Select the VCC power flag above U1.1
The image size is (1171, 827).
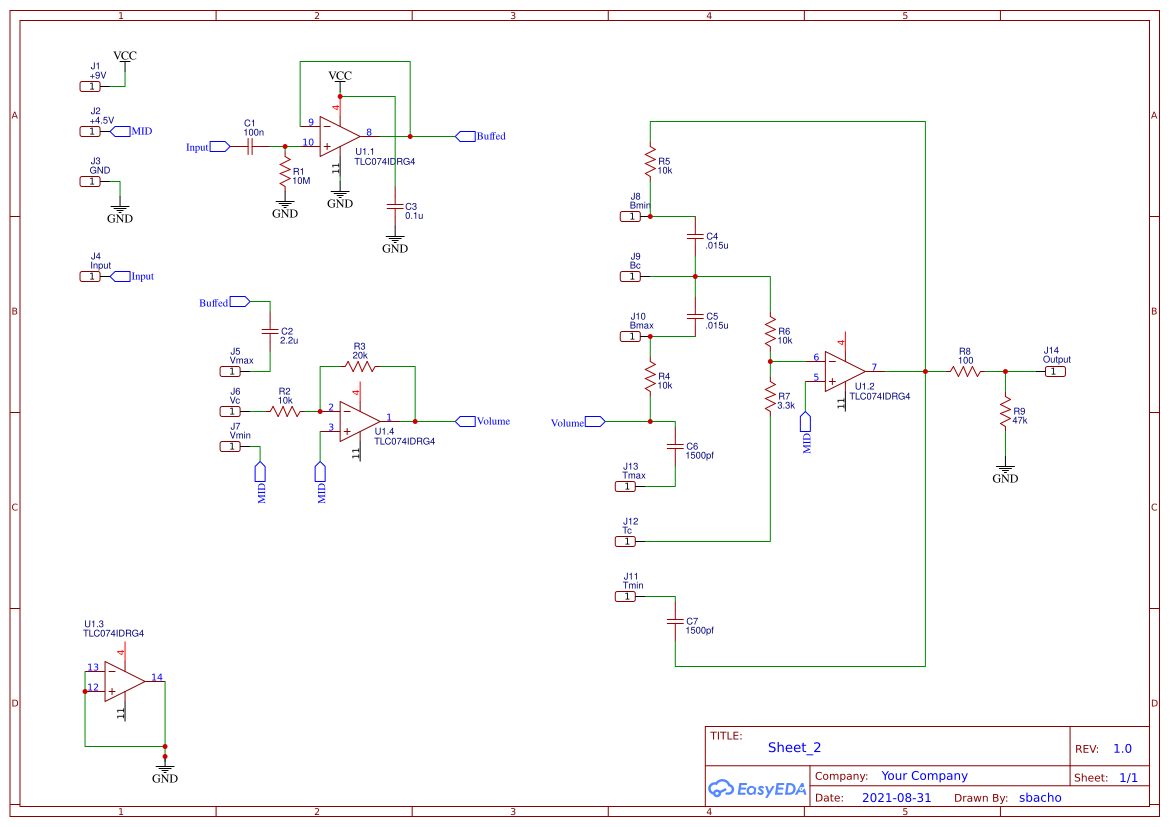[x=338, y=77]
